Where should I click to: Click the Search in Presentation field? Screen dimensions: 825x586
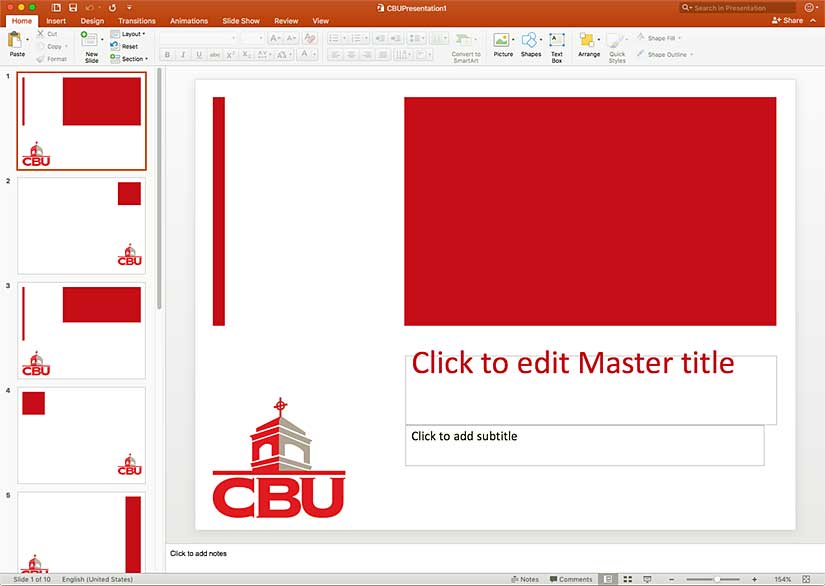pyautogui.click(x=737, y=7)
